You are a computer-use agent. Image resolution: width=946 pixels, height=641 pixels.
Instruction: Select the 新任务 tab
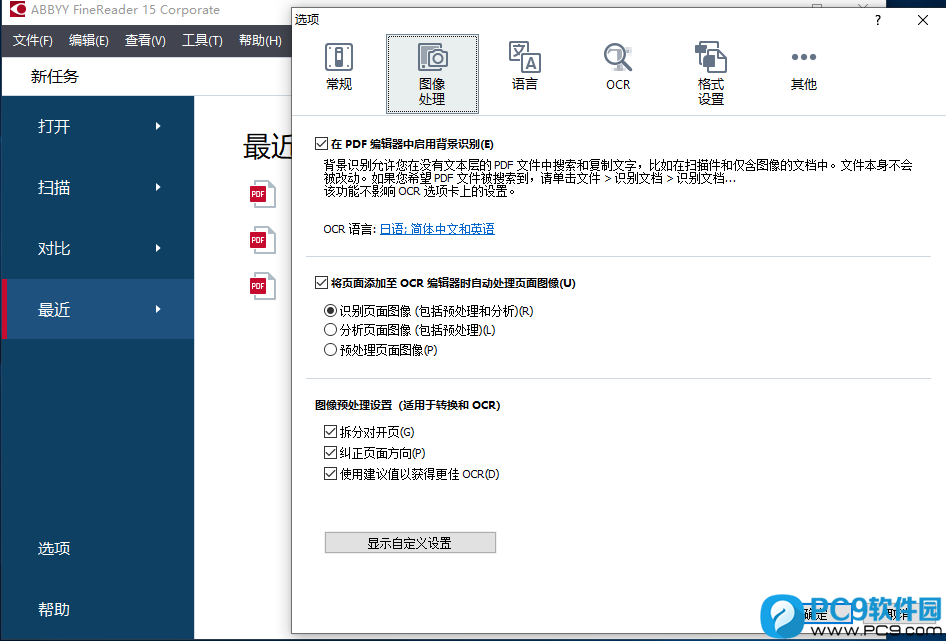coord(55,77)
